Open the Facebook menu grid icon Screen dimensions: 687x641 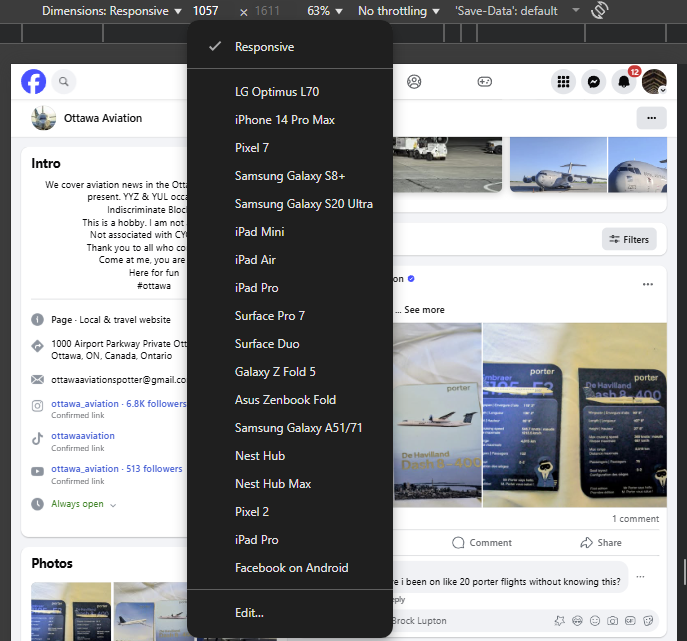563,81
